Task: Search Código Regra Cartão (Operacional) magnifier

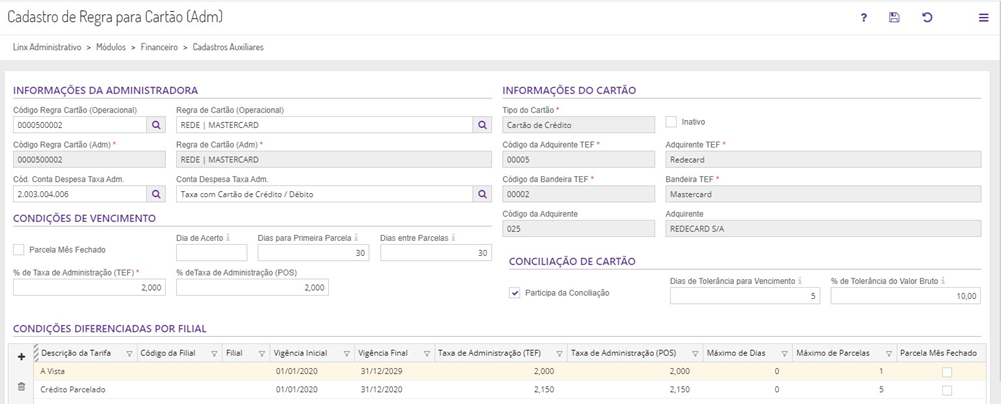Action: coord(156,125)
